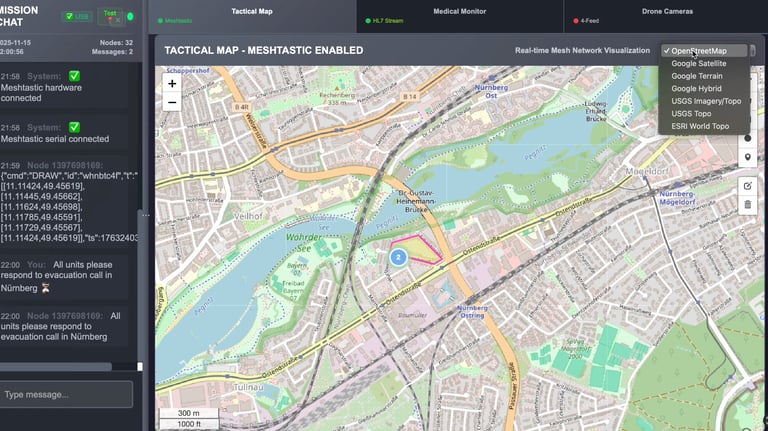
Task: Switch to the Tactical Map tab
Action: point(252,16)
